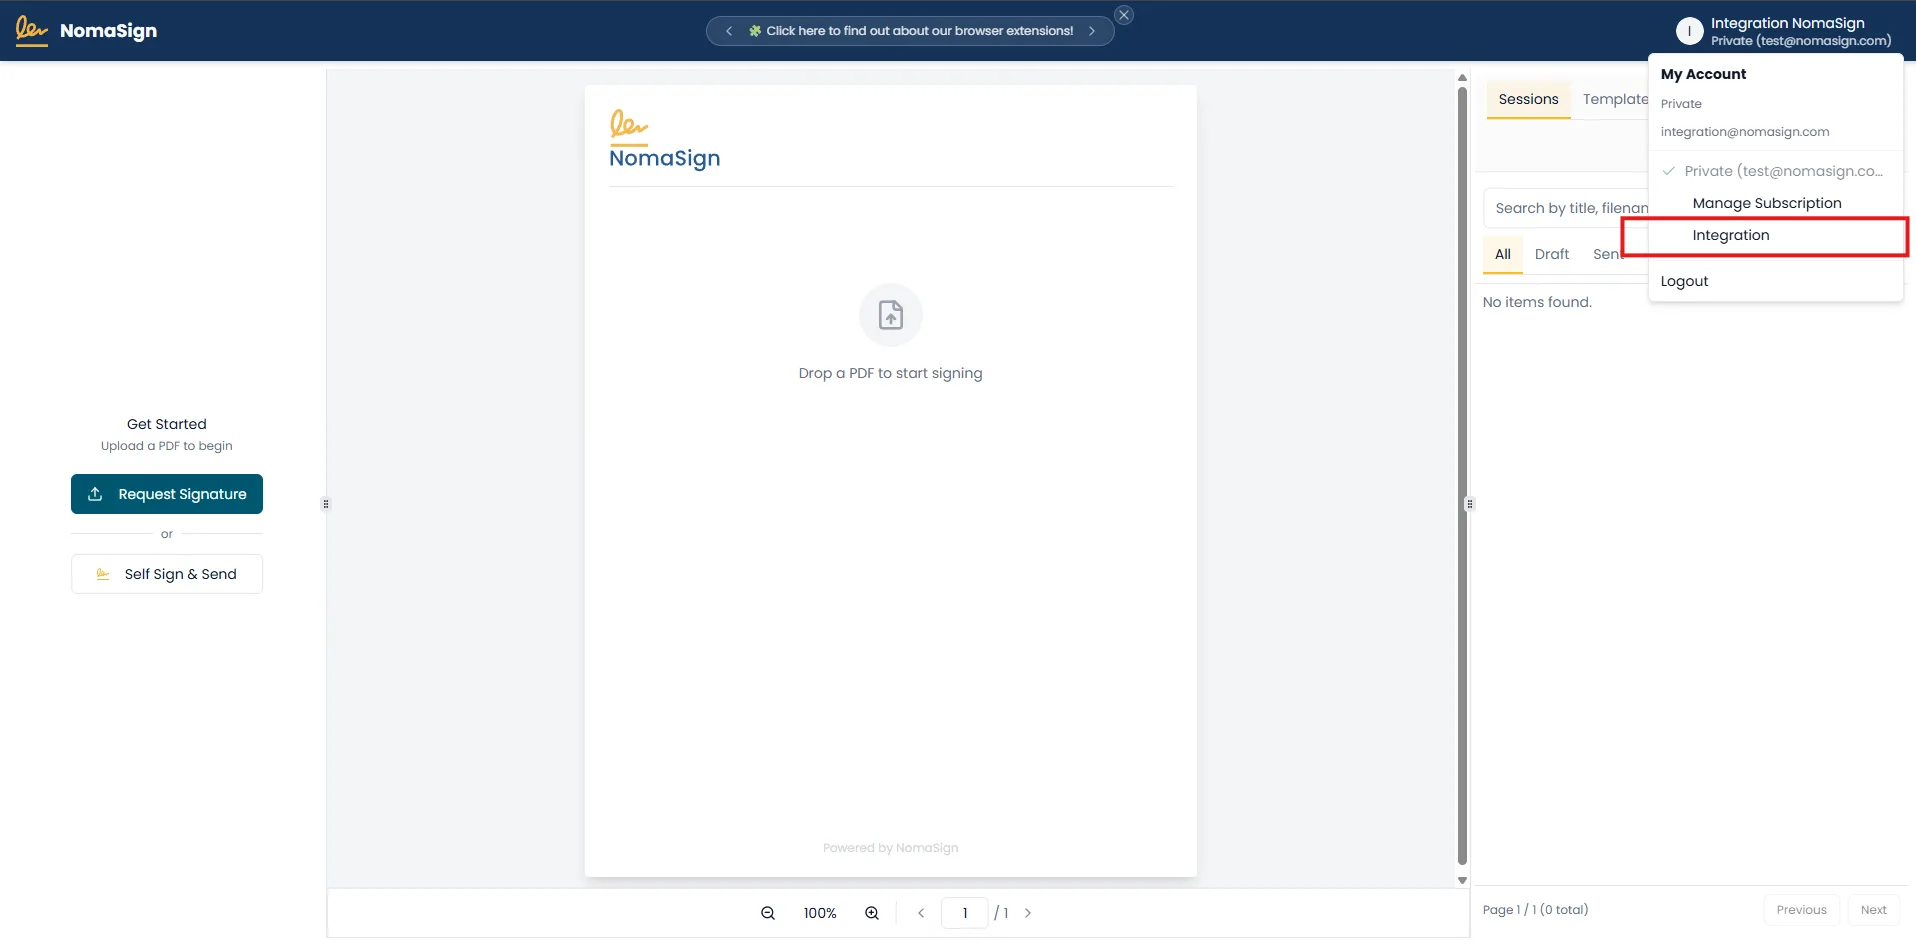Click the right panel resize handle
Image resolution: width=1916 pixels, height=945 pixels.
click(1470, 504)
